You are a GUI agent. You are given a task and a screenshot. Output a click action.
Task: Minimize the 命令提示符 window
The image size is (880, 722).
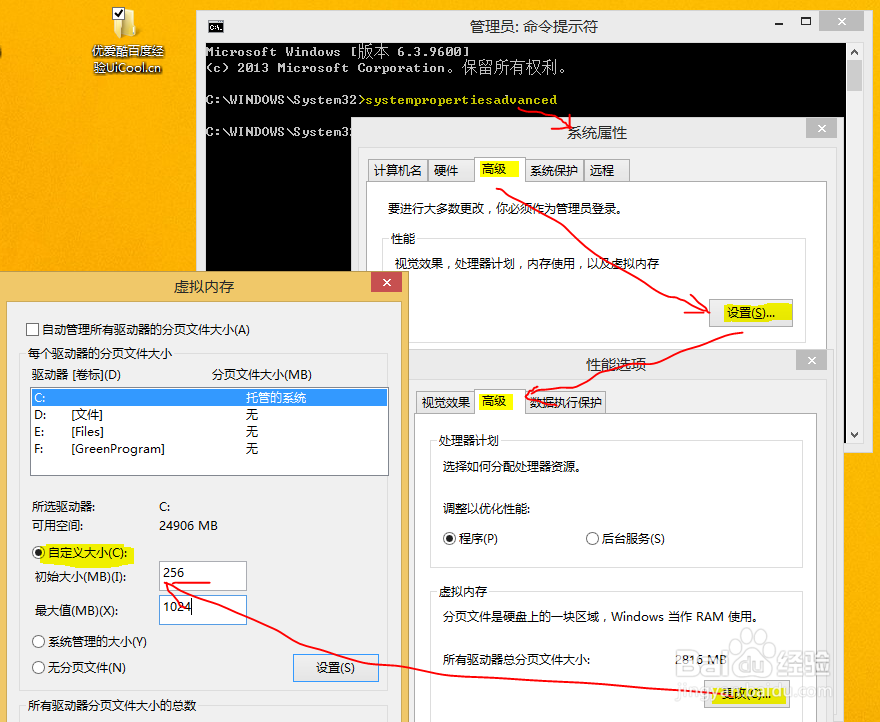click(778, 23)
